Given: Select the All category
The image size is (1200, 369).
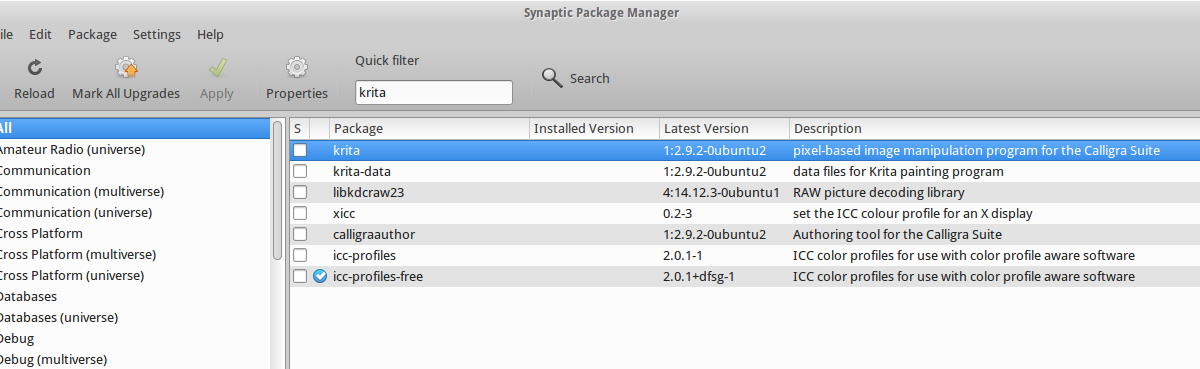Looking at the screenshot, I should point(135,128).
